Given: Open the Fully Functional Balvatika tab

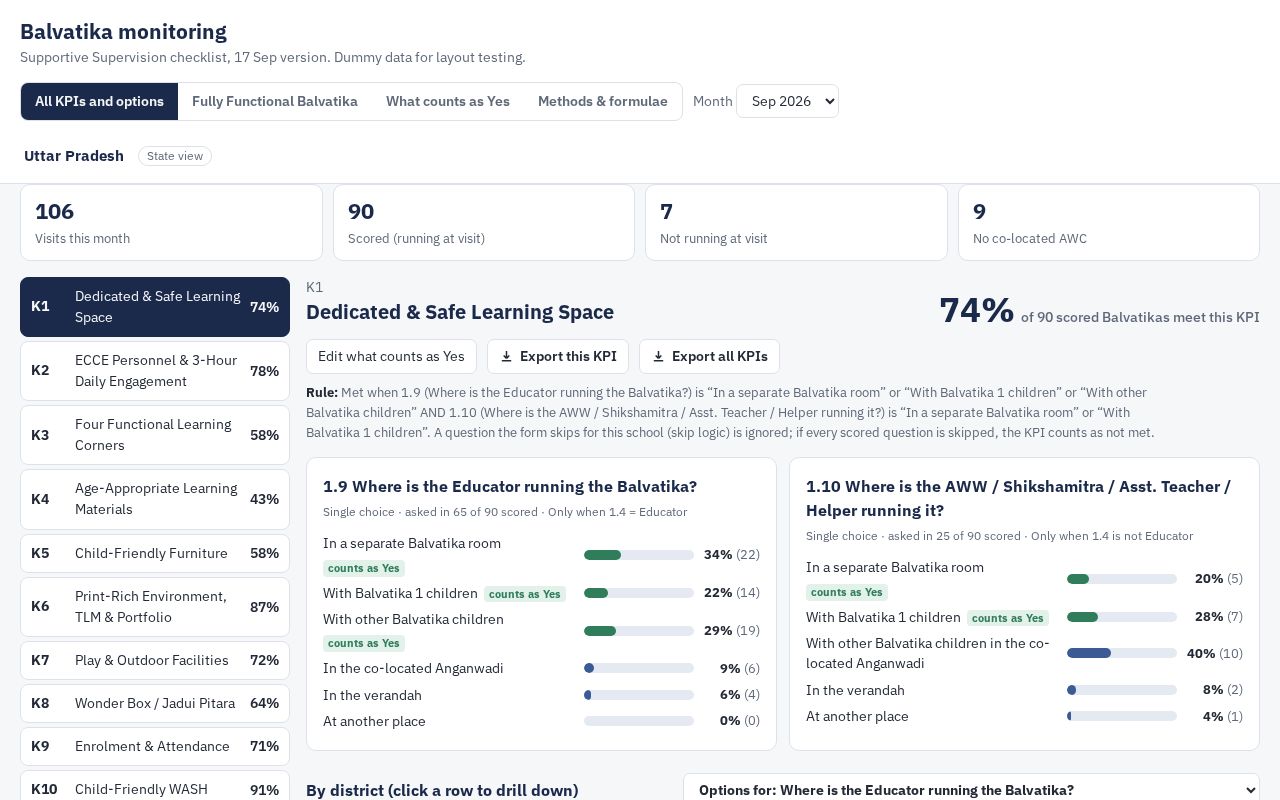Looking at the screenshot, I should pyautogui.click(x=275, y=101).
